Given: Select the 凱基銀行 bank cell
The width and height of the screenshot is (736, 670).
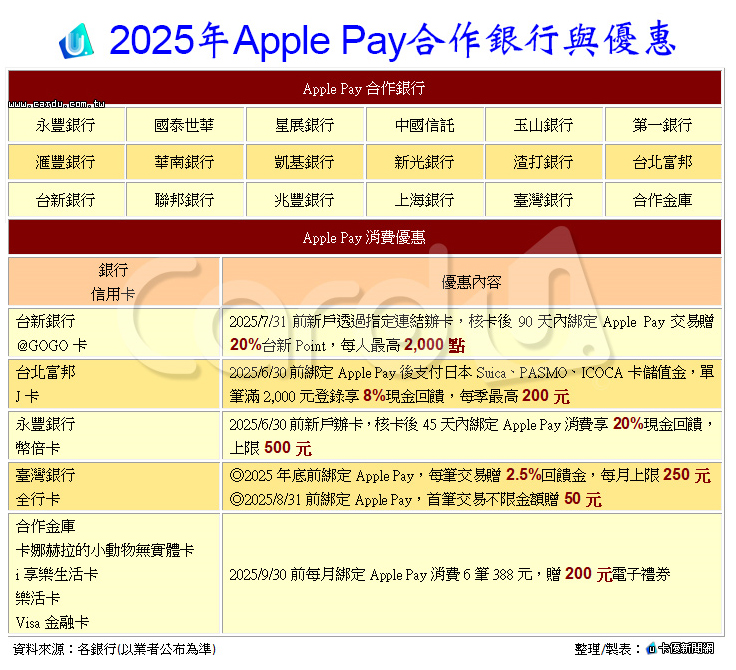Looking at the screenshot, I should coord(305,162).
